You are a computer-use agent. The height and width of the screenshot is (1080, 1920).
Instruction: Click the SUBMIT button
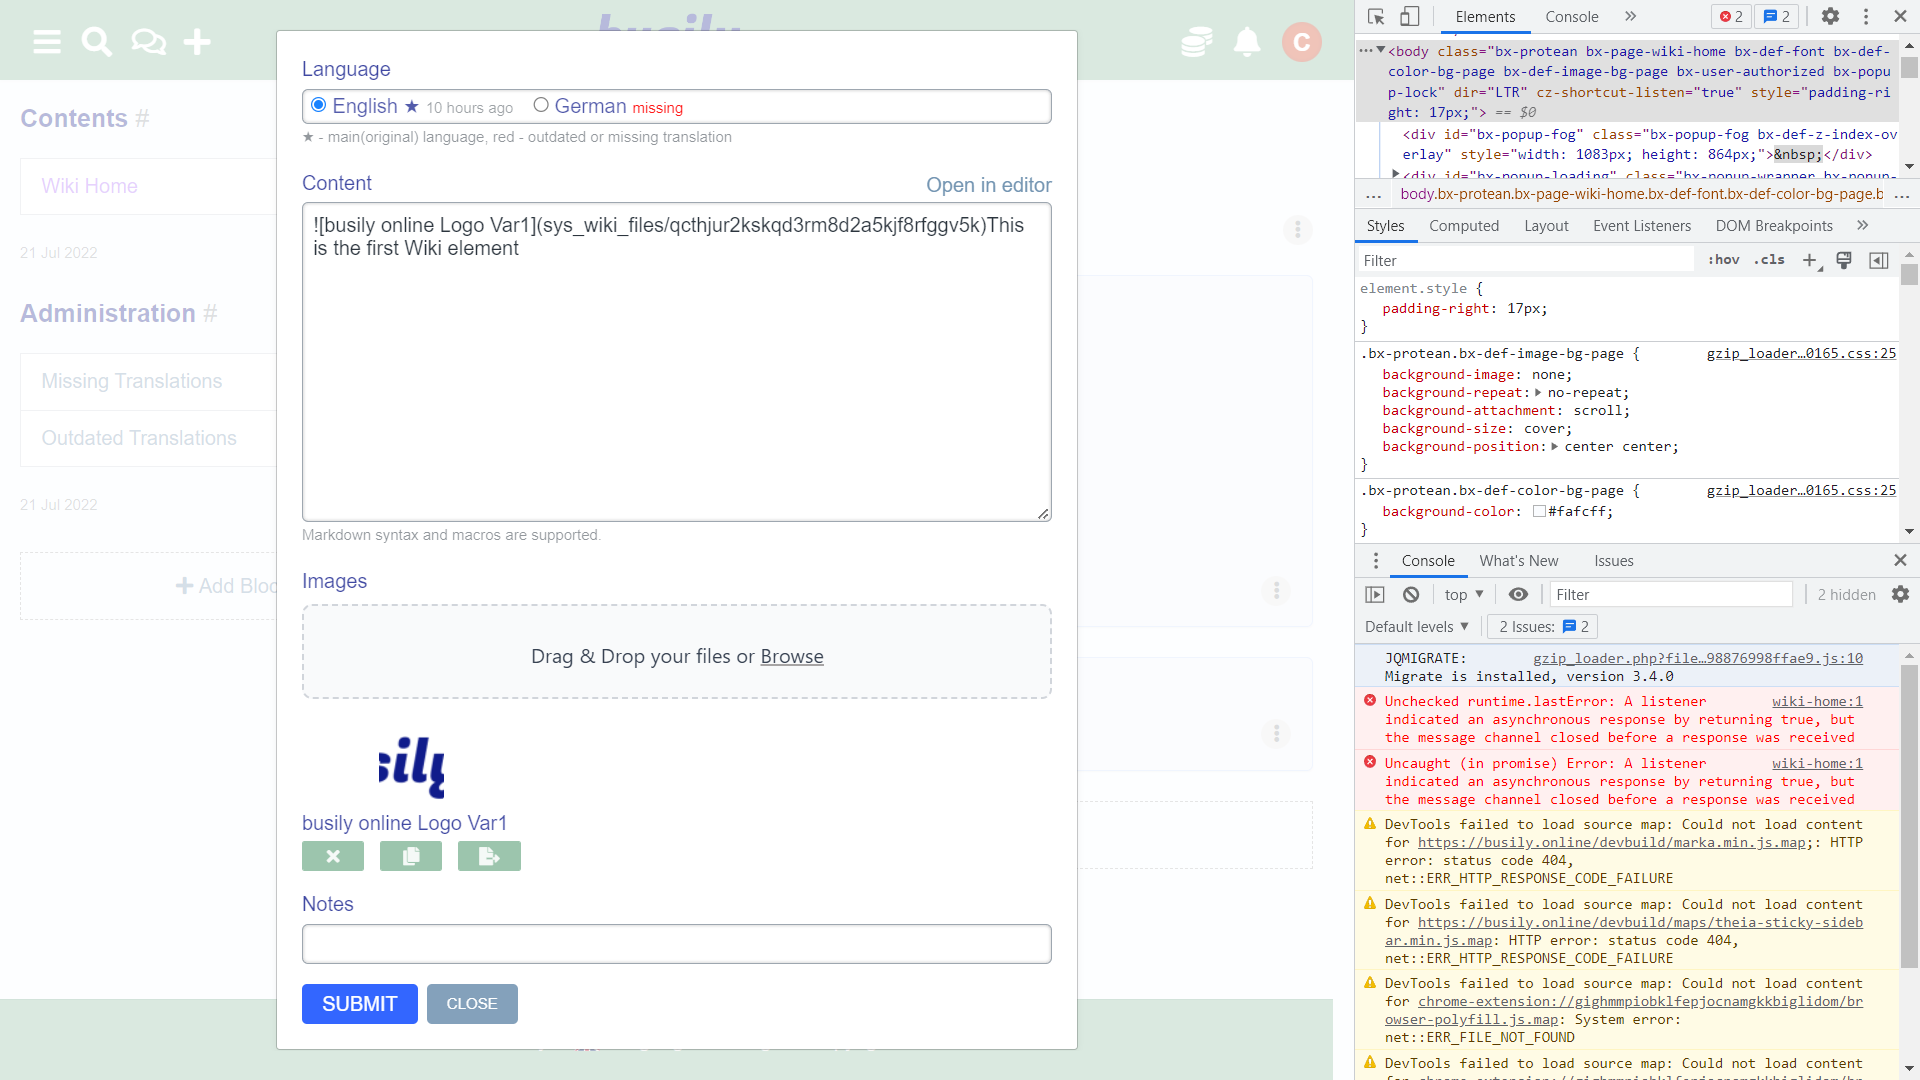point(360,1004)
